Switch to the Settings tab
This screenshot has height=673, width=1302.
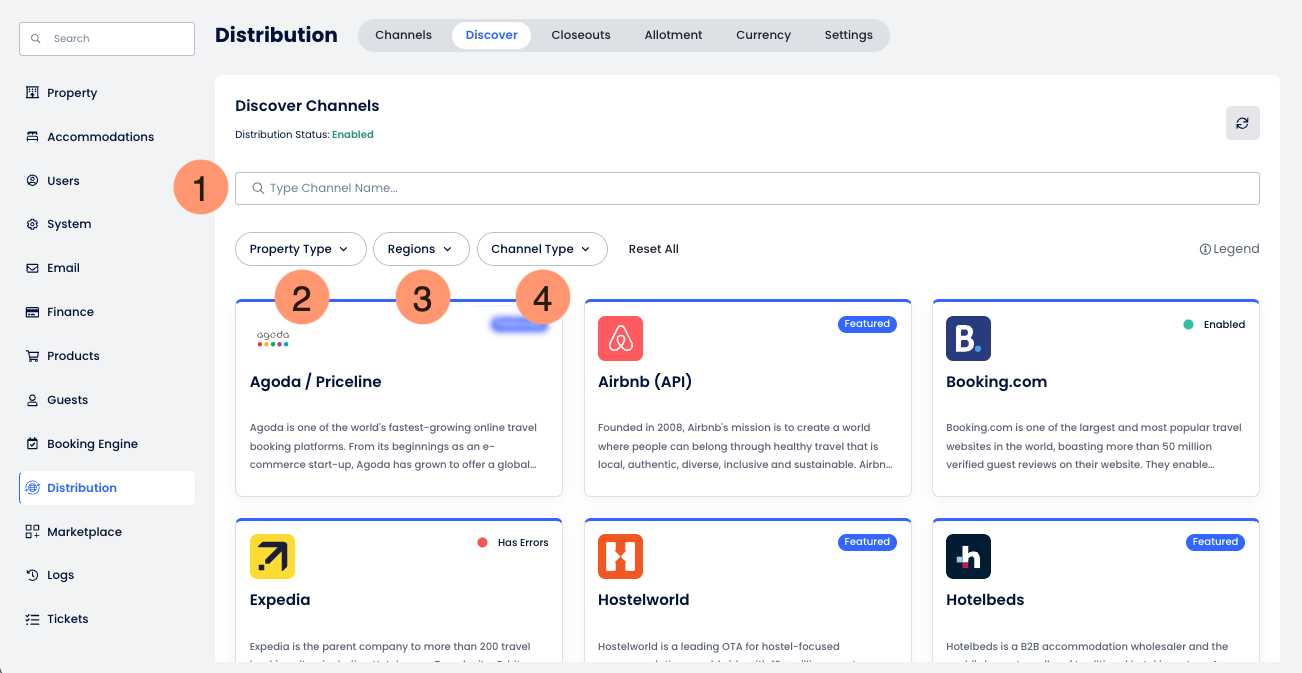point(849,35)
